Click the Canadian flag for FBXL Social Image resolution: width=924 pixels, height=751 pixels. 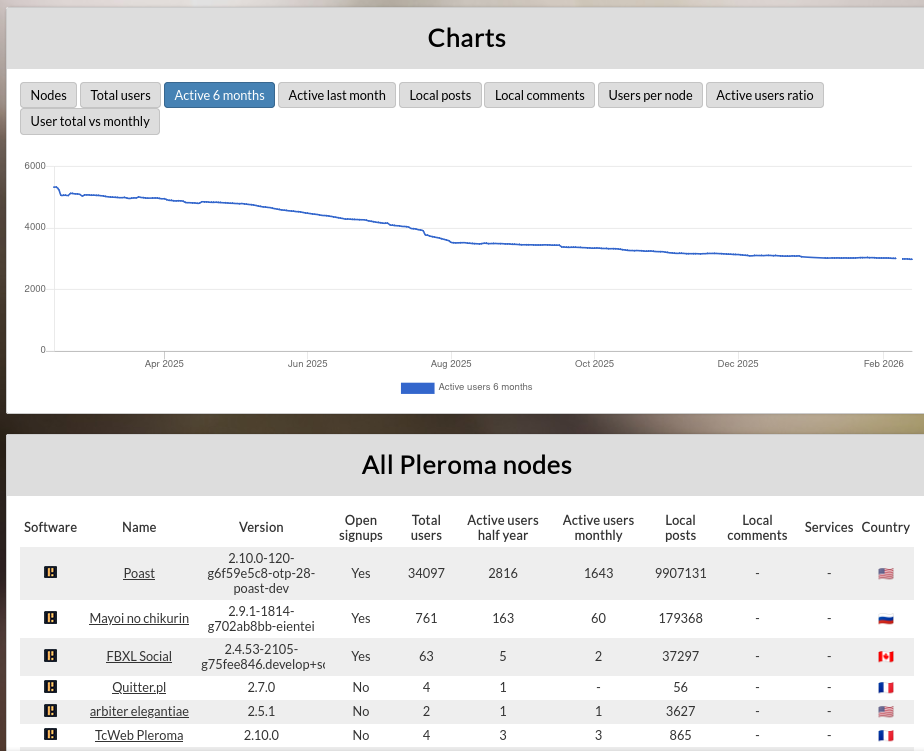tap(885, 657)
